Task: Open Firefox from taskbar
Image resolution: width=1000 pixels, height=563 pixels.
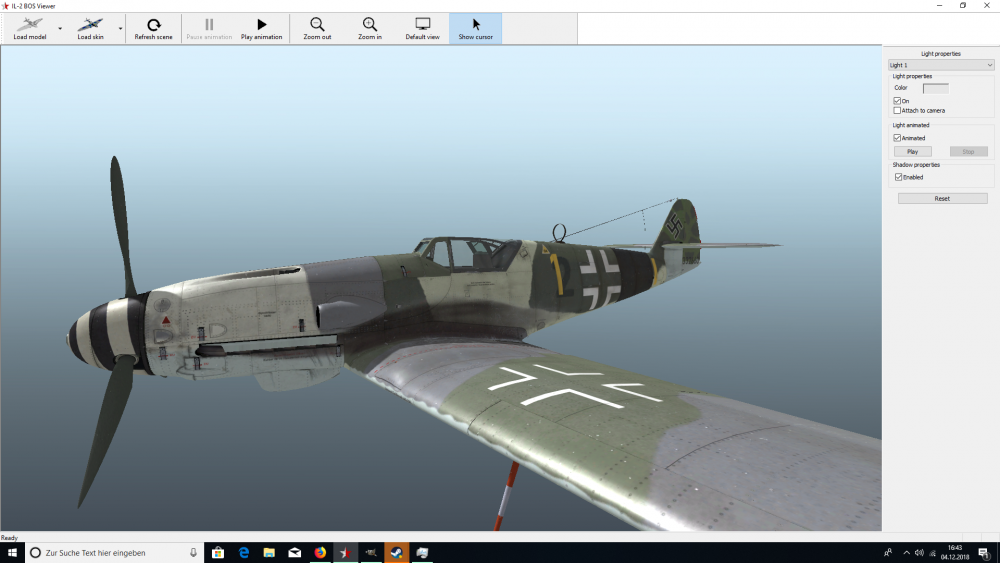Action: [x=320, y=553]
